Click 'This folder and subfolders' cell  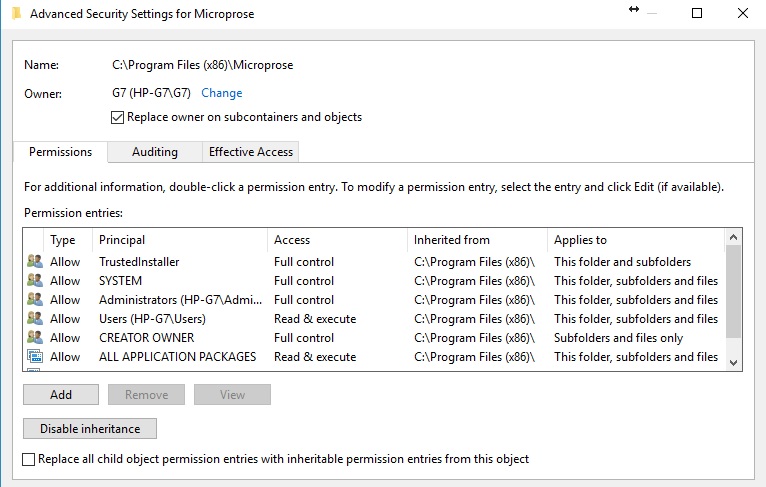click(622, 262)
